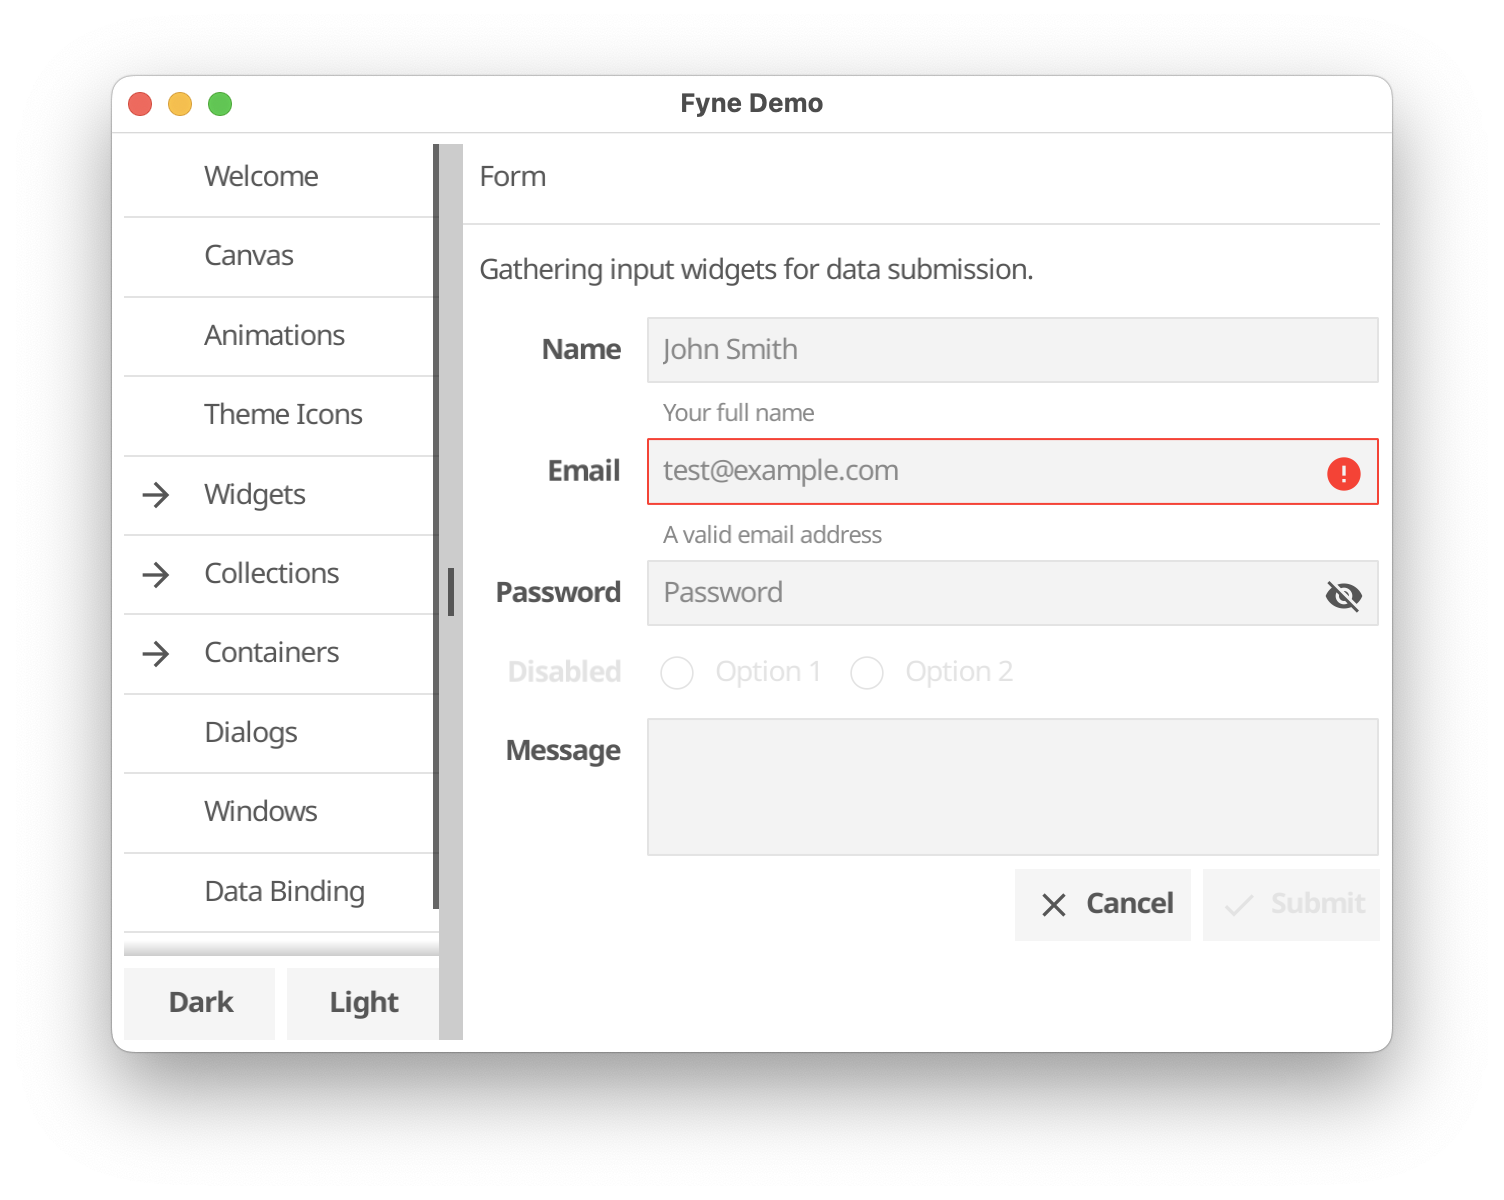
Task: Expand the Collections tree arrow
Action: [156, 574]
